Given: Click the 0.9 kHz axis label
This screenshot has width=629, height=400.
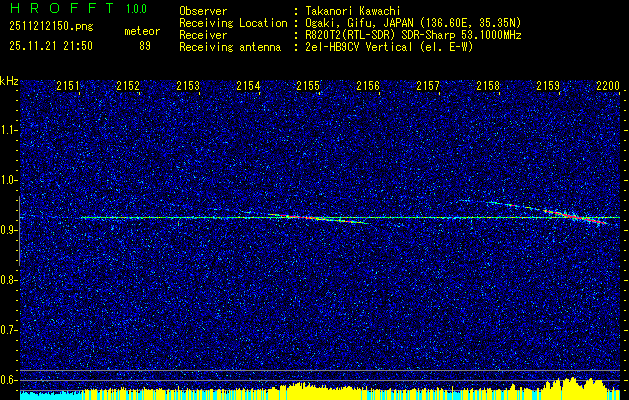Looking at the screenshot, I should 8,230.
